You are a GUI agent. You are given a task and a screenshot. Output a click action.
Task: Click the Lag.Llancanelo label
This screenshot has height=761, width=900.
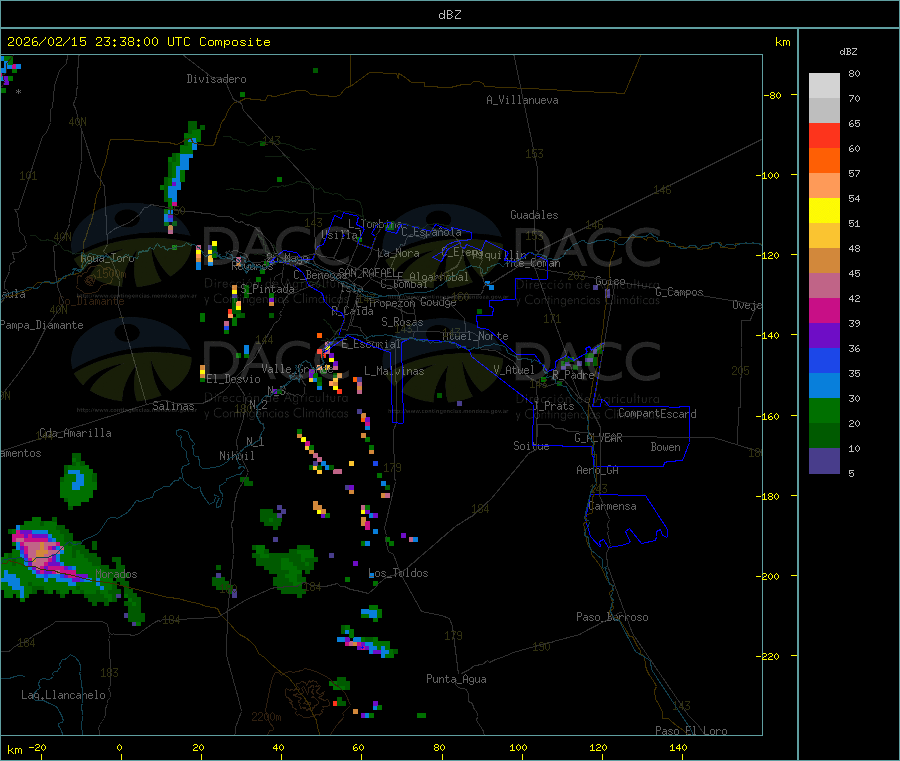[63, 695]
